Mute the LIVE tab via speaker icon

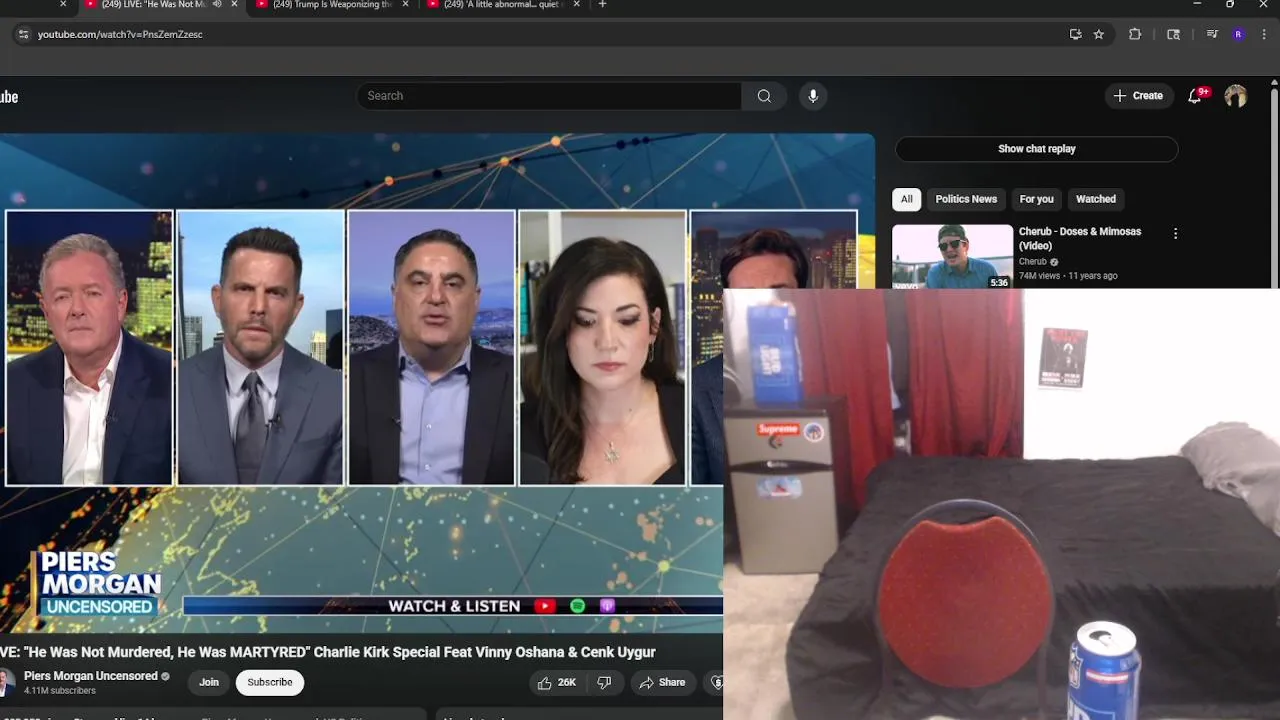[x=217, y=5]
